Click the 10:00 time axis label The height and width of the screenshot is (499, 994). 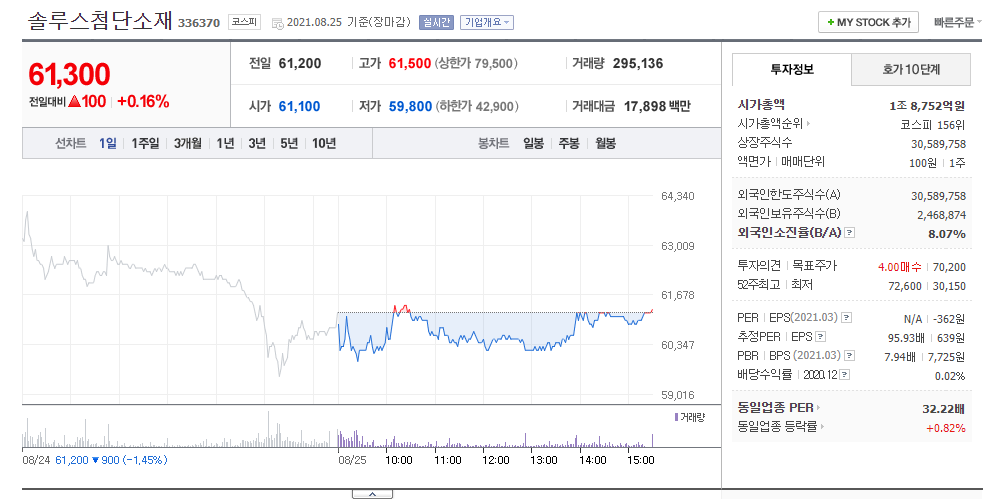point(399,460)
